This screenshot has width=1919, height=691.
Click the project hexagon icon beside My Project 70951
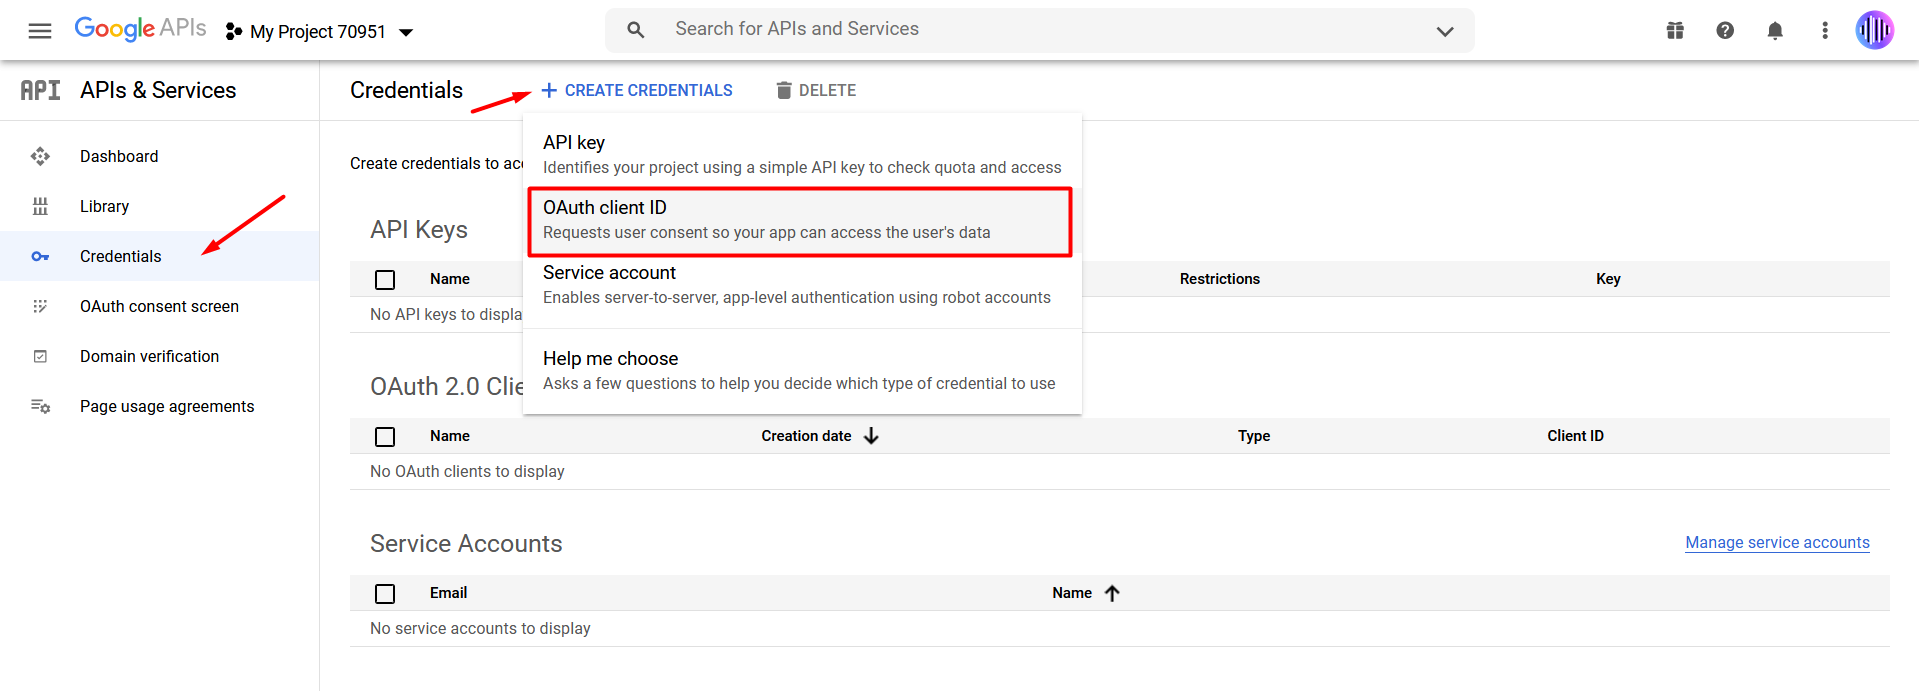tap(234, 32)
